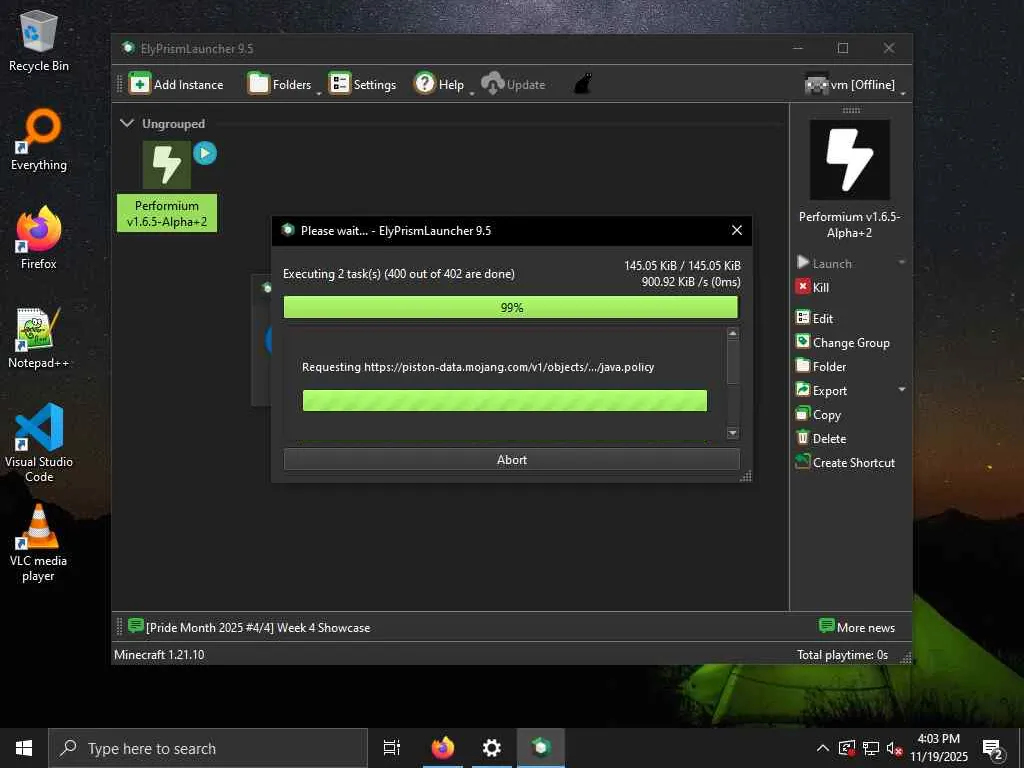The width and height of the screenshot is (1024, 768).
Task: Click the news speech bubble icon
Action: pyautogui.click(x=135, y=626)
